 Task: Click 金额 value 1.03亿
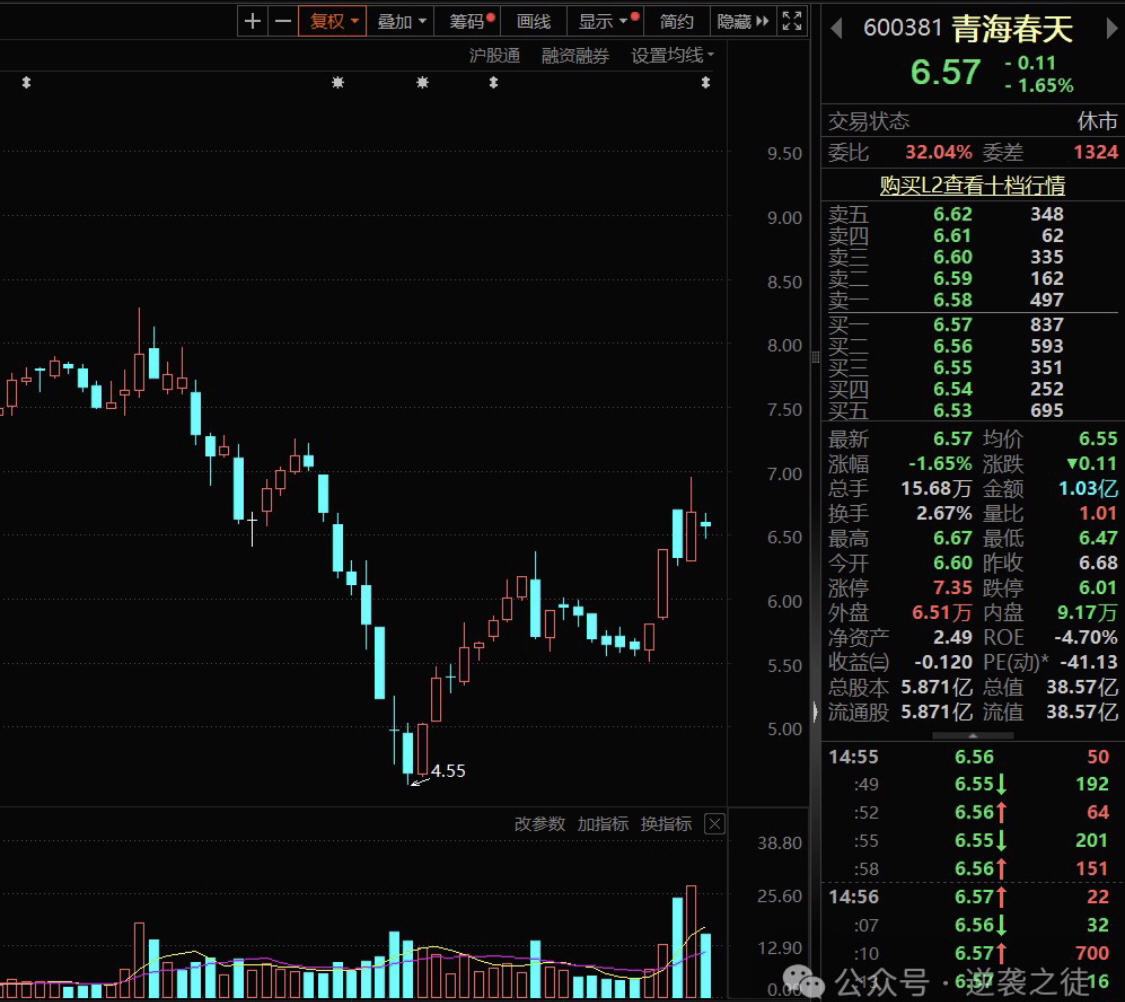[x=1088, y=489]
